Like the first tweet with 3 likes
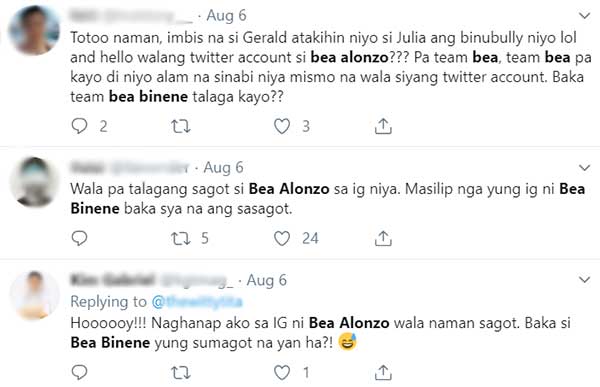Image resolution: width=600 pixels, height=387 pixels. (282, 126)
